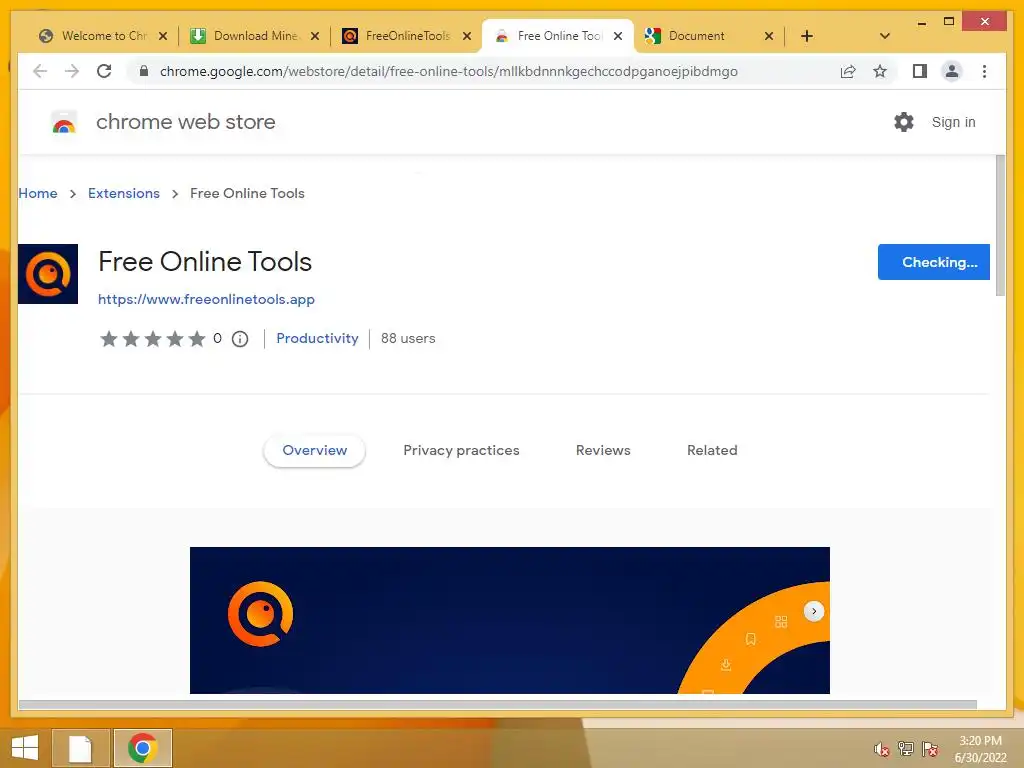Click the vertical page scrollbar
The image size is (1024, 768).
[1000, 225]
